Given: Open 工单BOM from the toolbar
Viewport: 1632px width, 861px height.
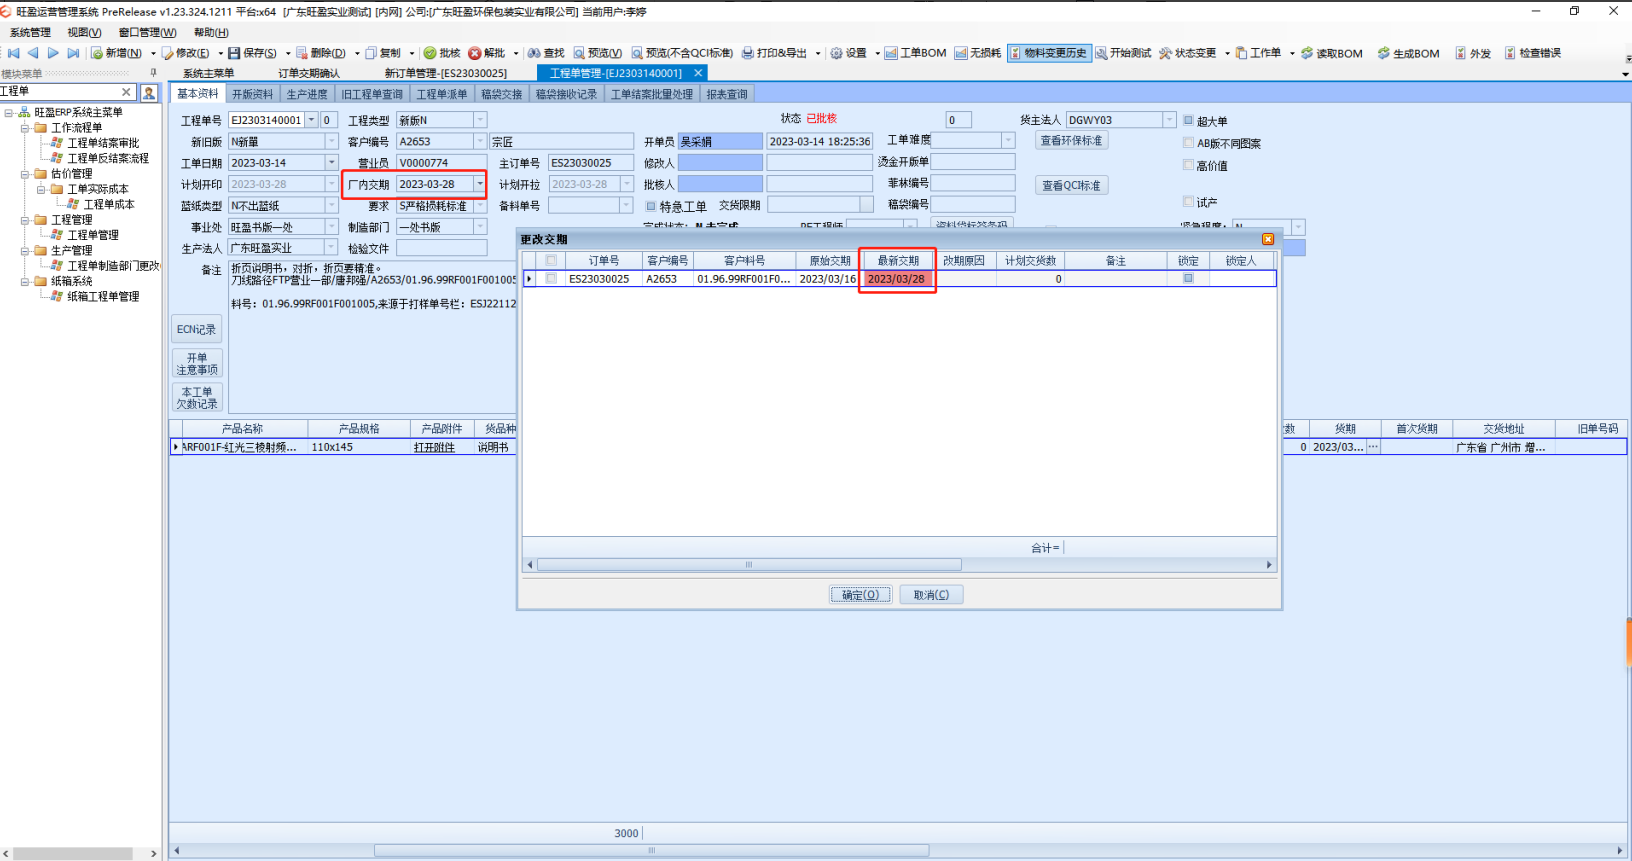Looking at the screenshot, I should 915,53.
